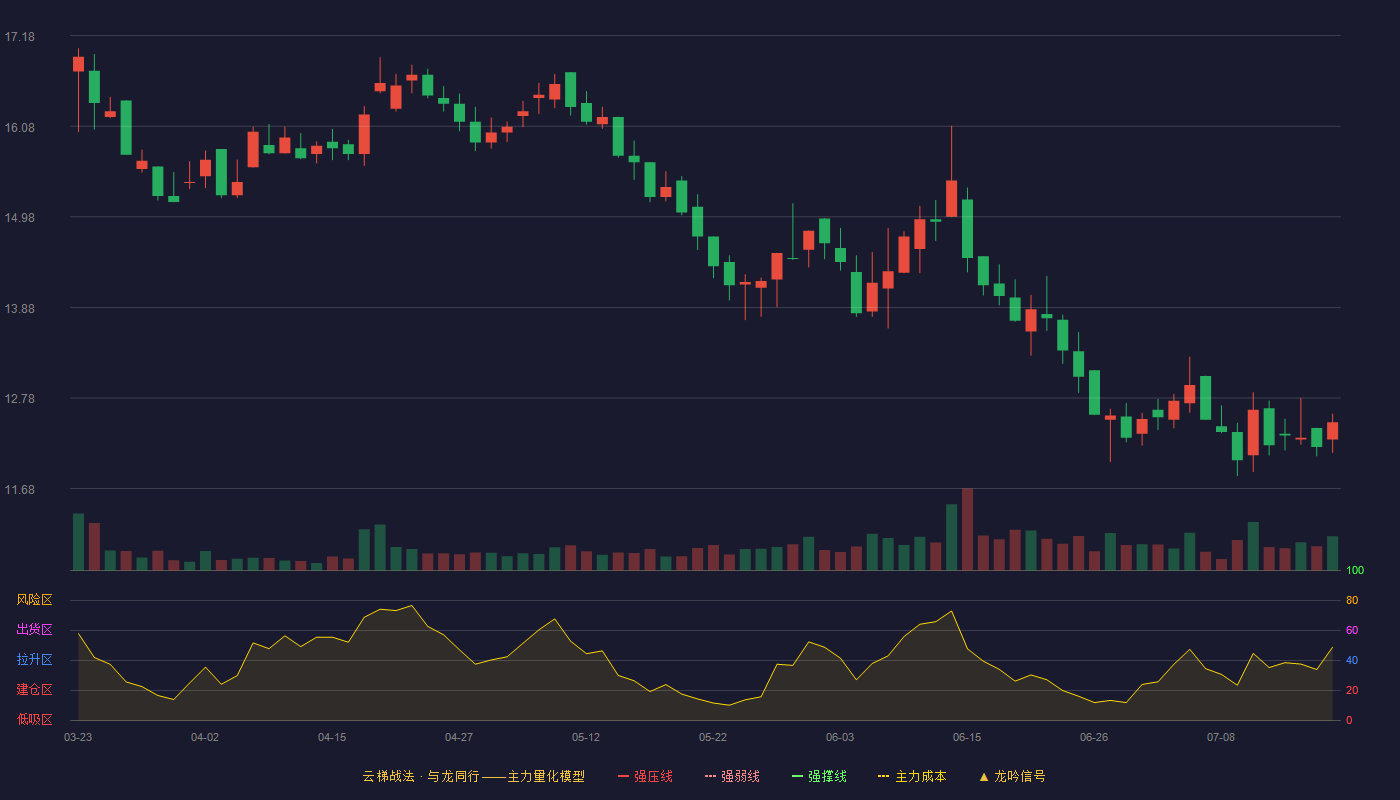Click the 06-15 date label
This screenshot has width=1400, height=800.
967,737
